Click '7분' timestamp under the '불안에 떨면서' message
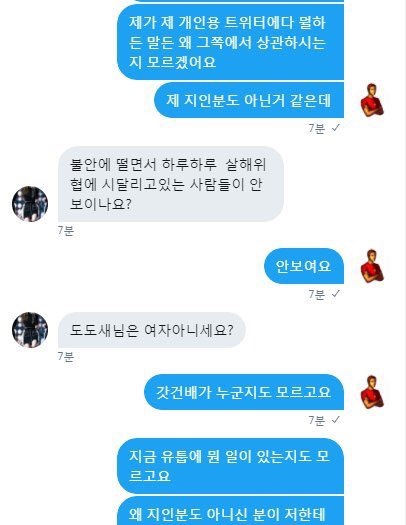This screenshot has height=525, width=406. point(66,231)
